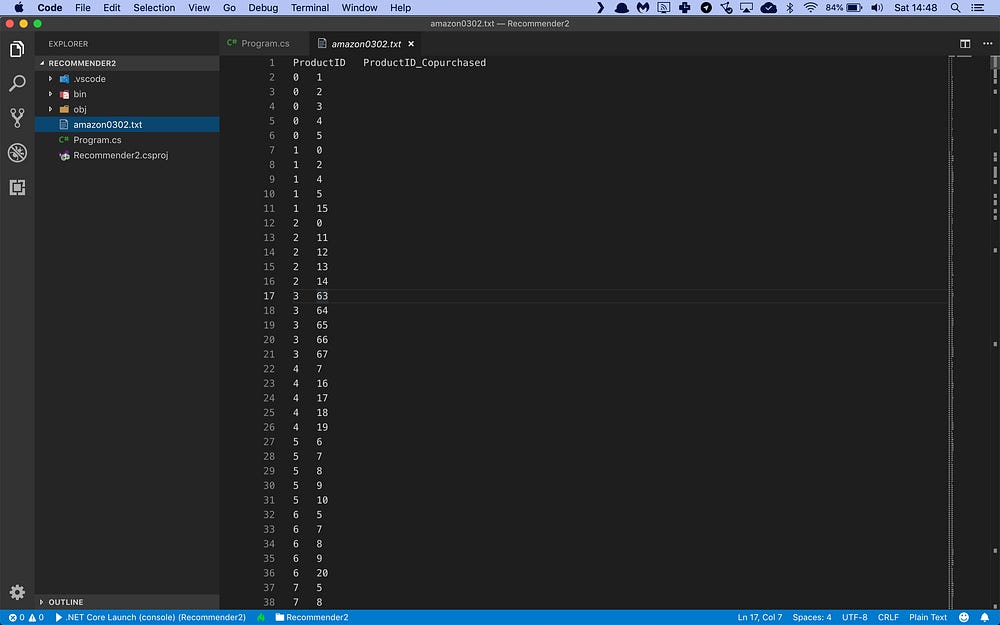Select amazon0302.txt in the explorer

pos(128,124)
